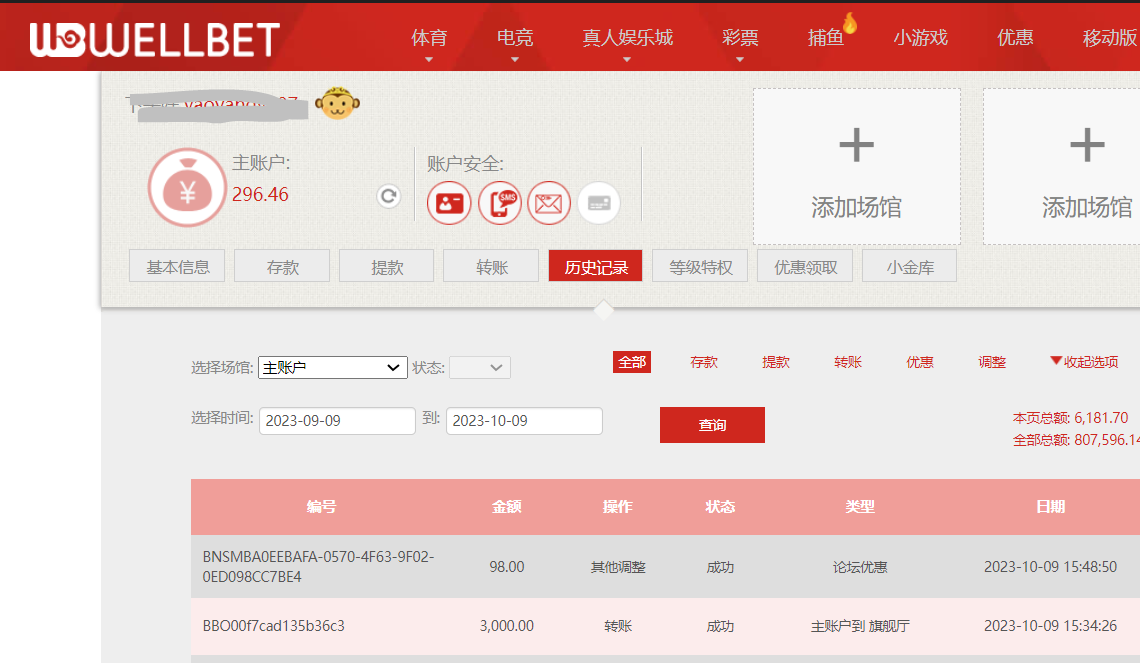1140x663 pixels.
Task: Open the 体育 menu item
Action: tap(429, 38)
